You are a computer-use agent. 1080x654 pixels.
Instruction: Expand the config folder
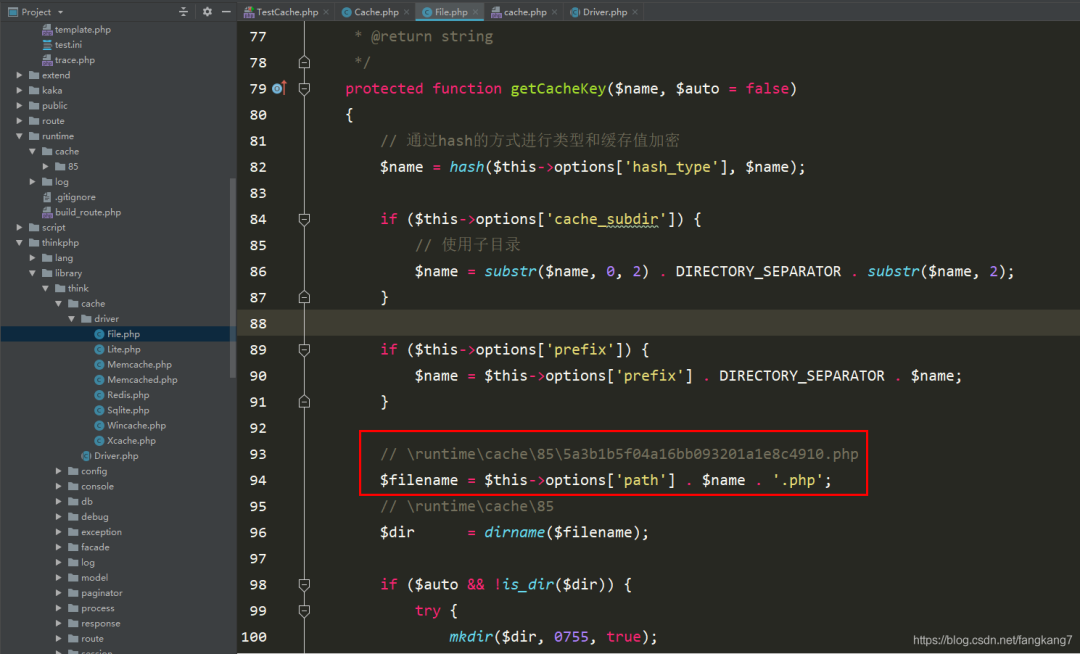click(x=59, y=471)
